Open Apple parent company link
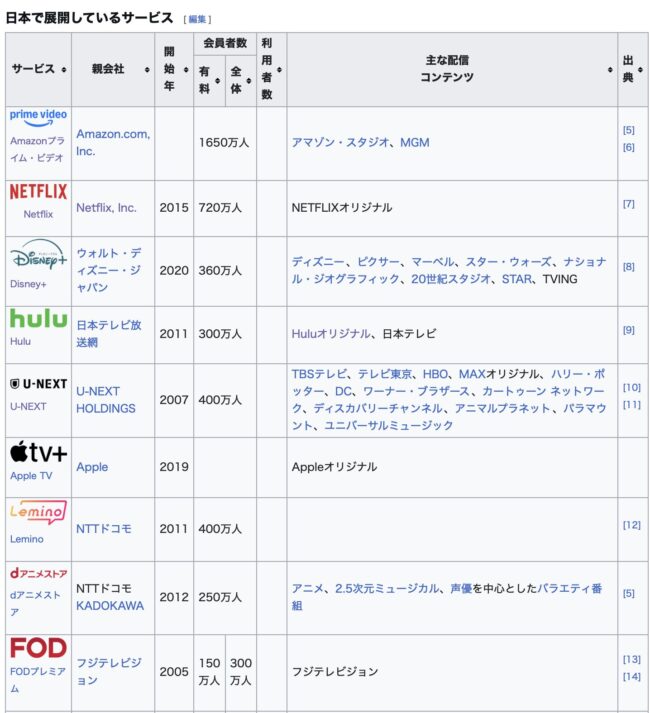The width and height of the screenshot is (650, 713). (x=92, y=467)
